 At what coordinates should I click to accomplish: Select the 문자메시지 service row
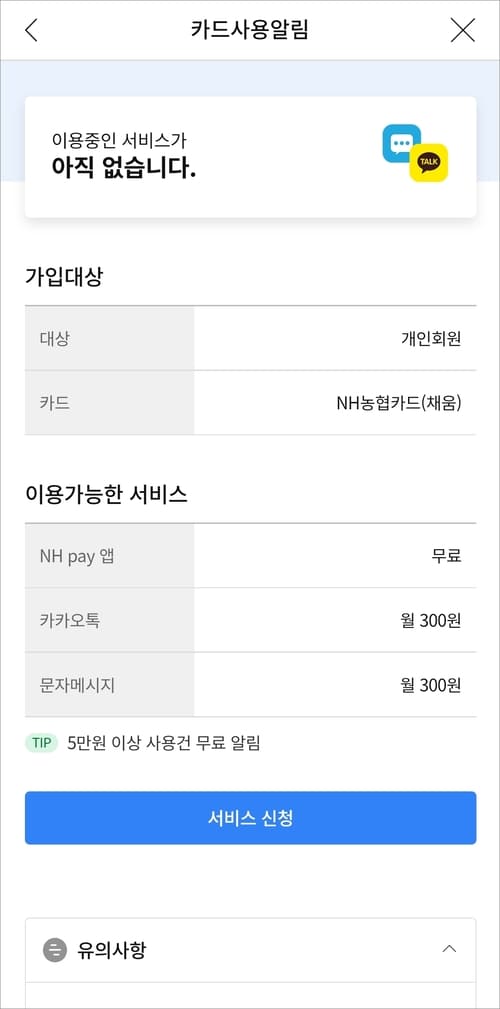click(x=250, y=685)
